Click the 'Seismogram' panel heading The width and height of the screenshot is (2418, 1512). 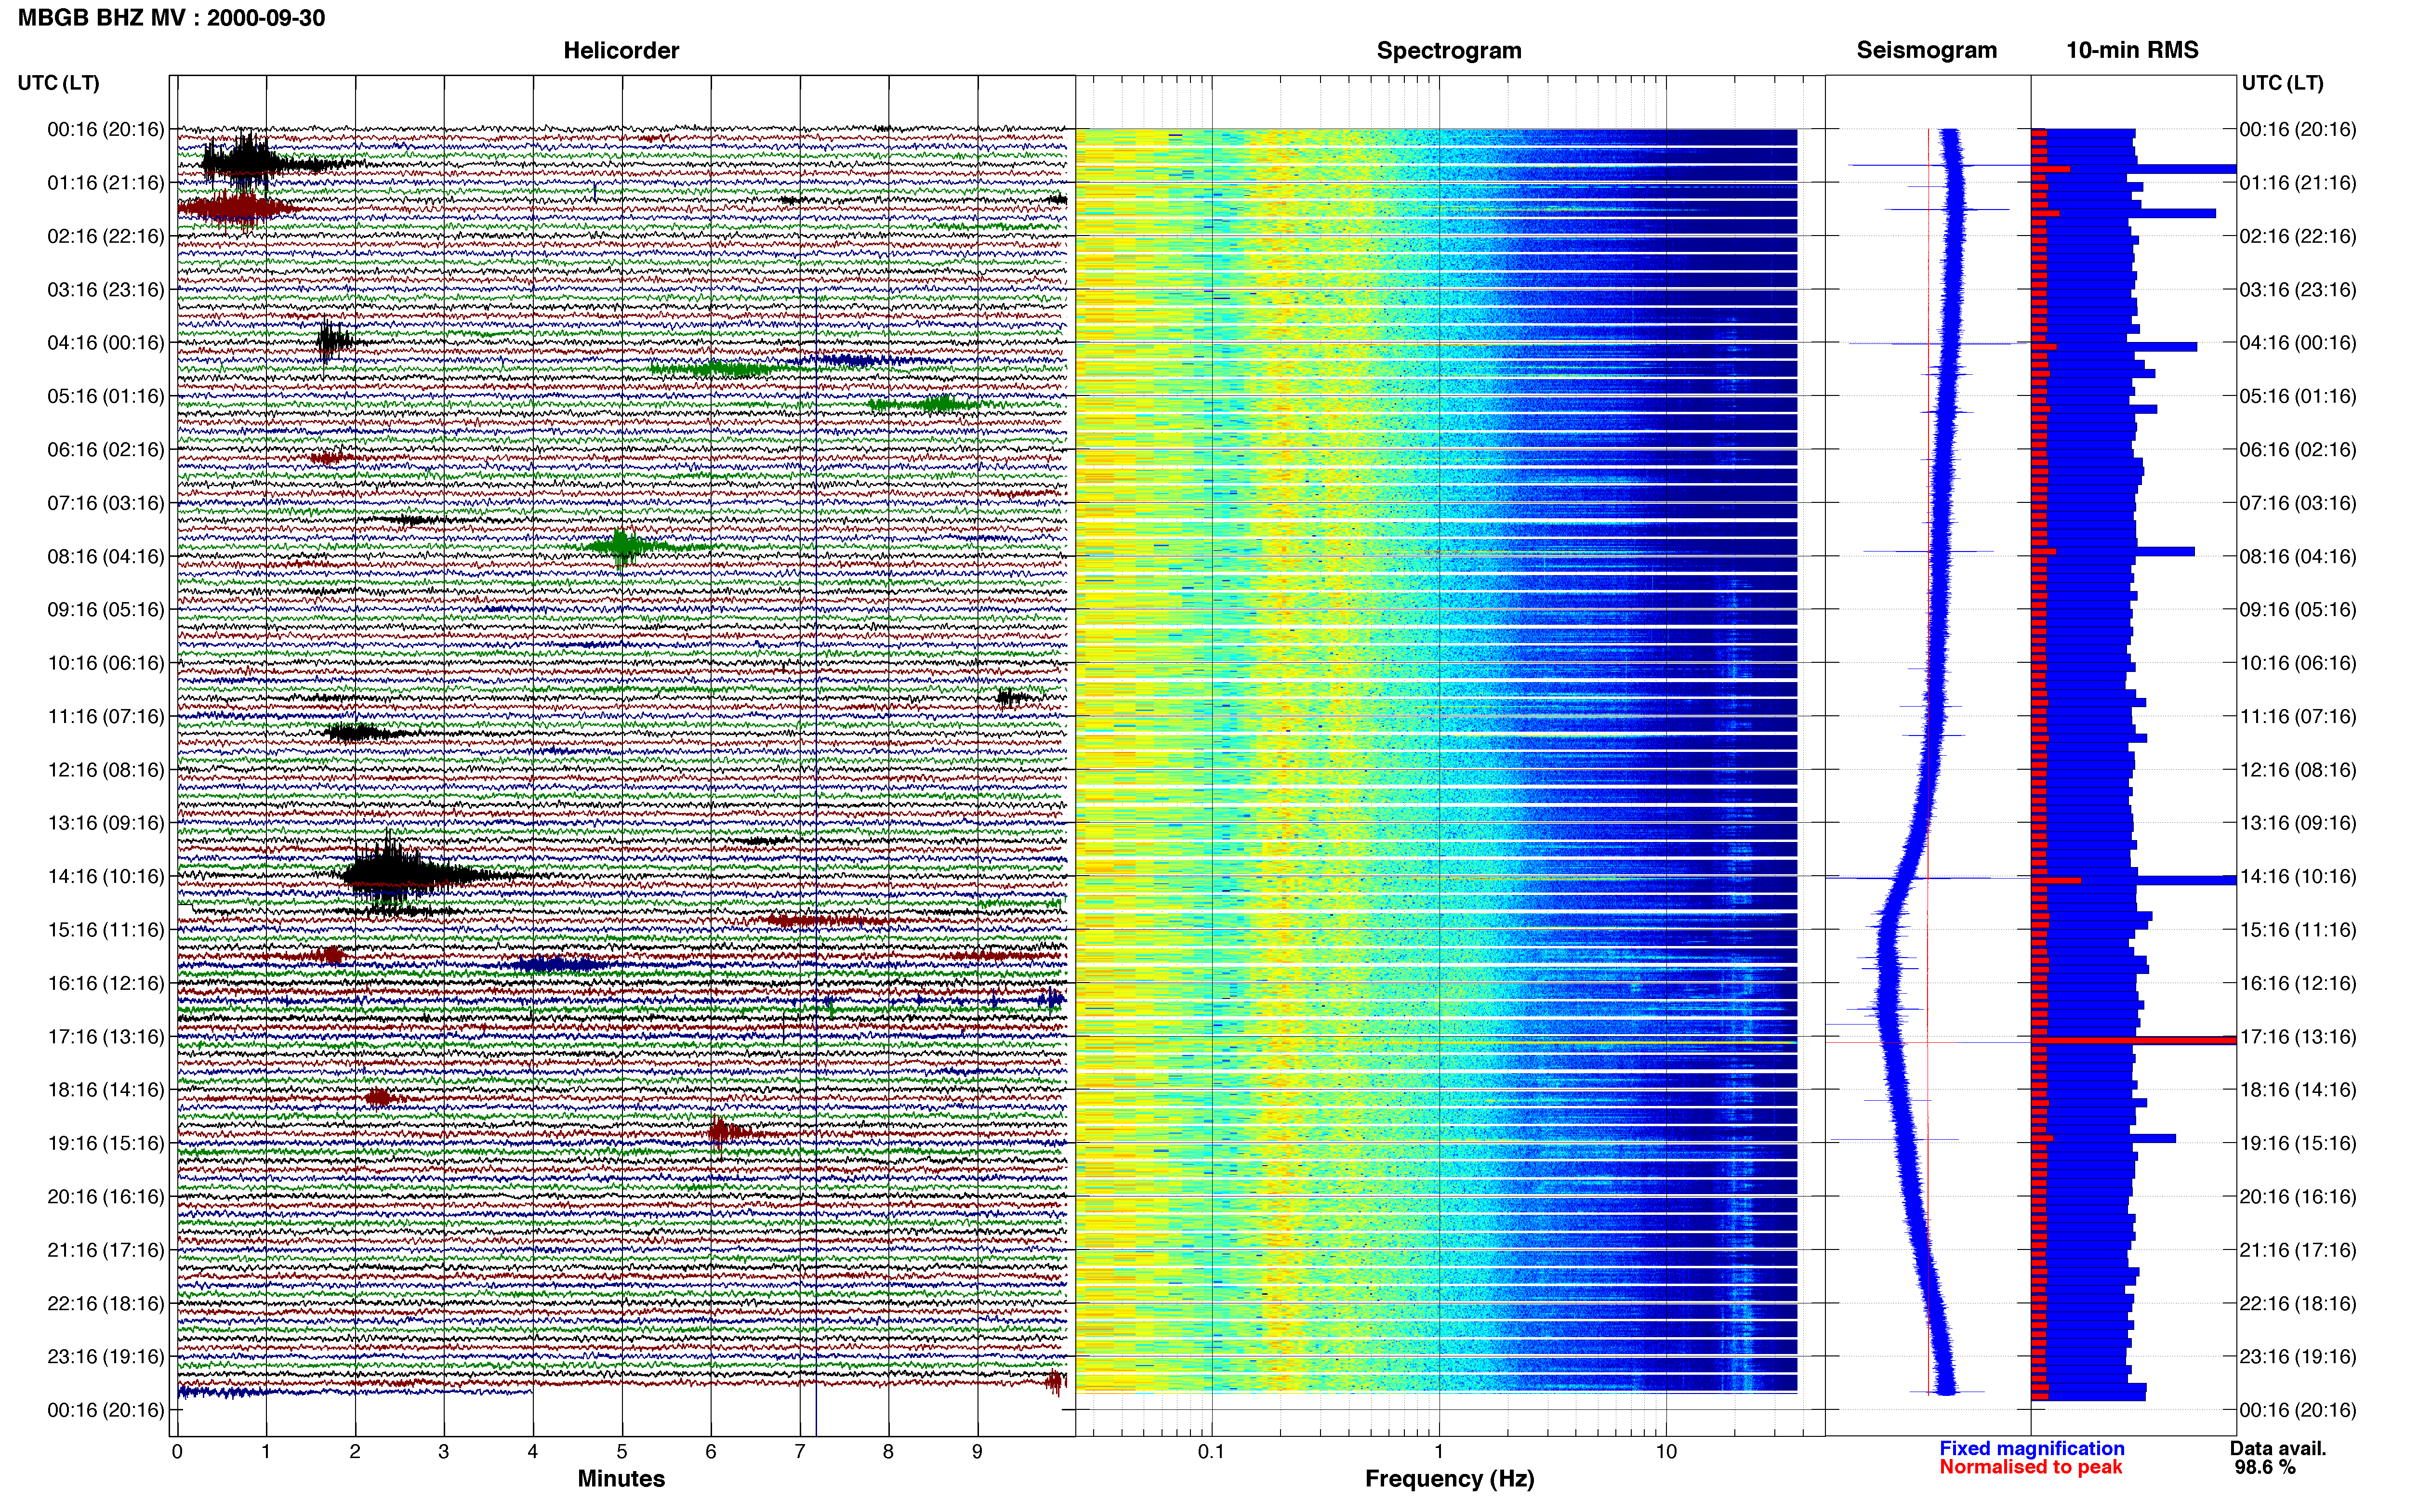1926,51
